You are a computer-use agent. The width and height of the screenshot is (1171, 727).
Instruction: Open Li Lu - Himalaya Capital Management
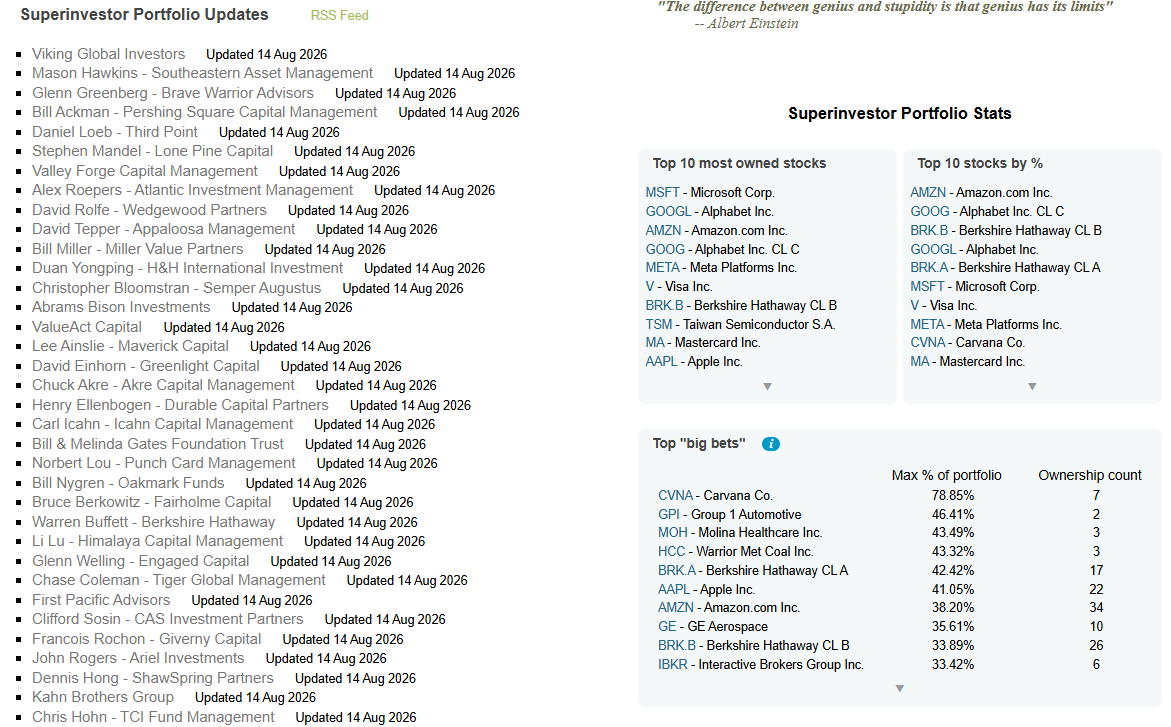158,541
